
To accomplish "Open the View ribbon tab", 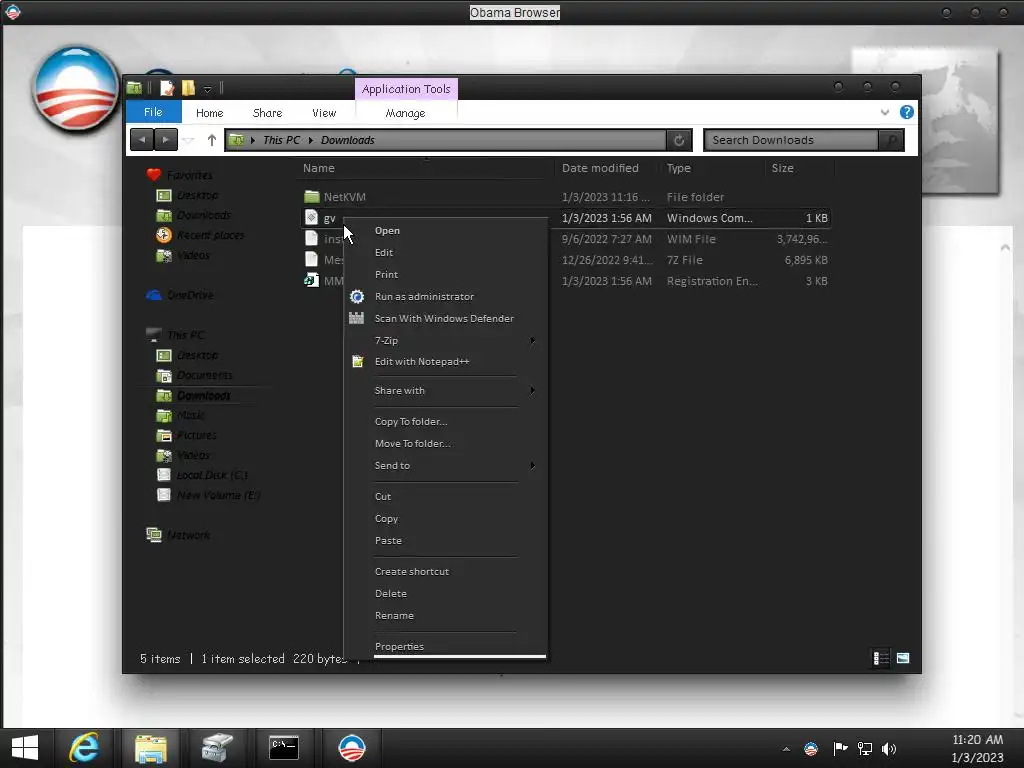I will [324, 113].
